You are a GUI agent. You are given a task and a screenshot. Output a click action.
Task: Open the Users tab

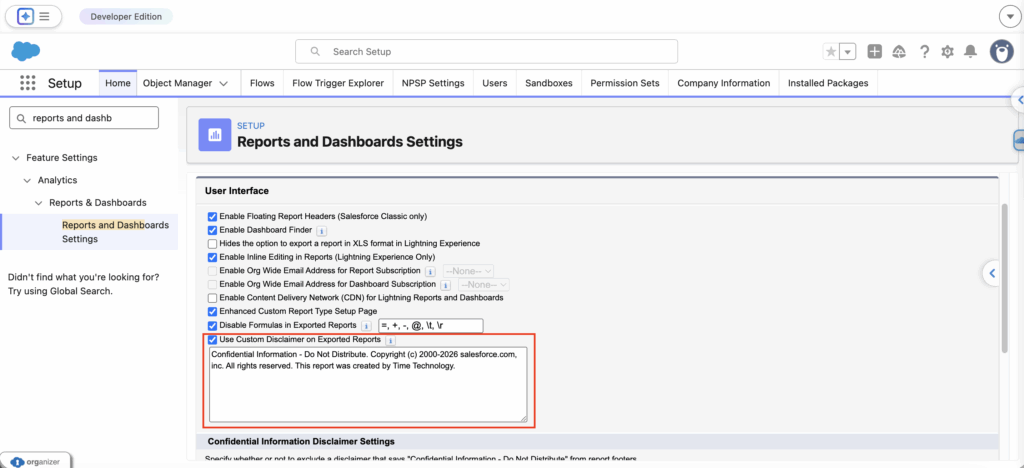[x=495, y=84]
